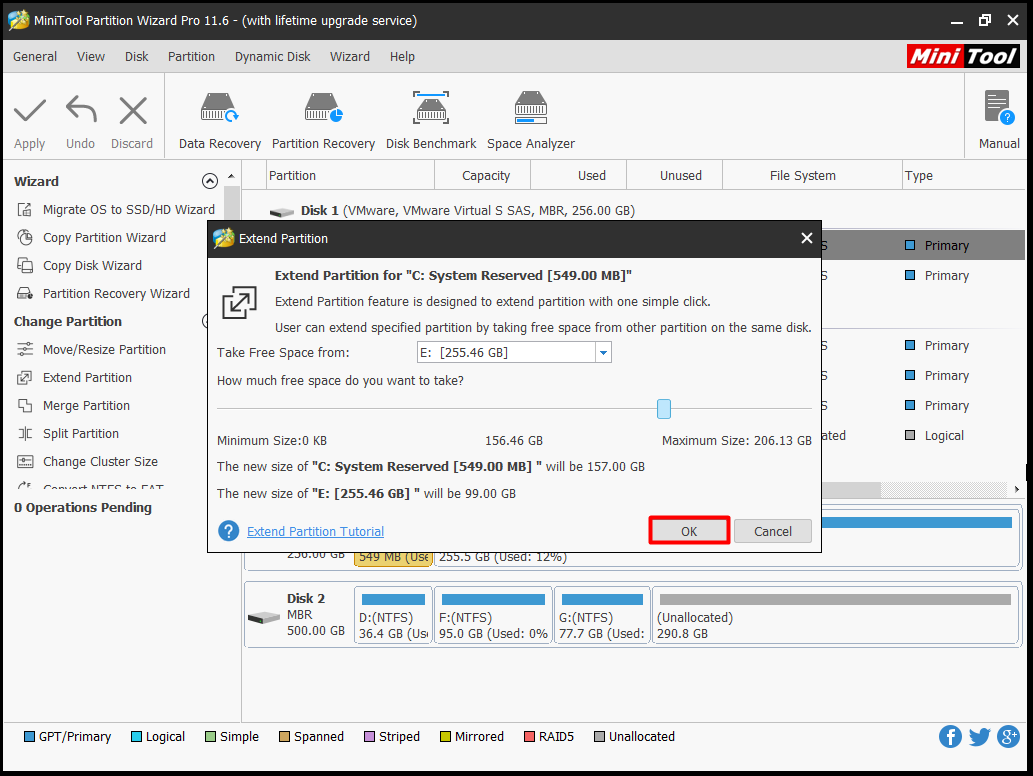Screen dimensions: 1033x776
Task: Select the F:(NTFS) partition block on Disk 2
Action: pos(493,616)
